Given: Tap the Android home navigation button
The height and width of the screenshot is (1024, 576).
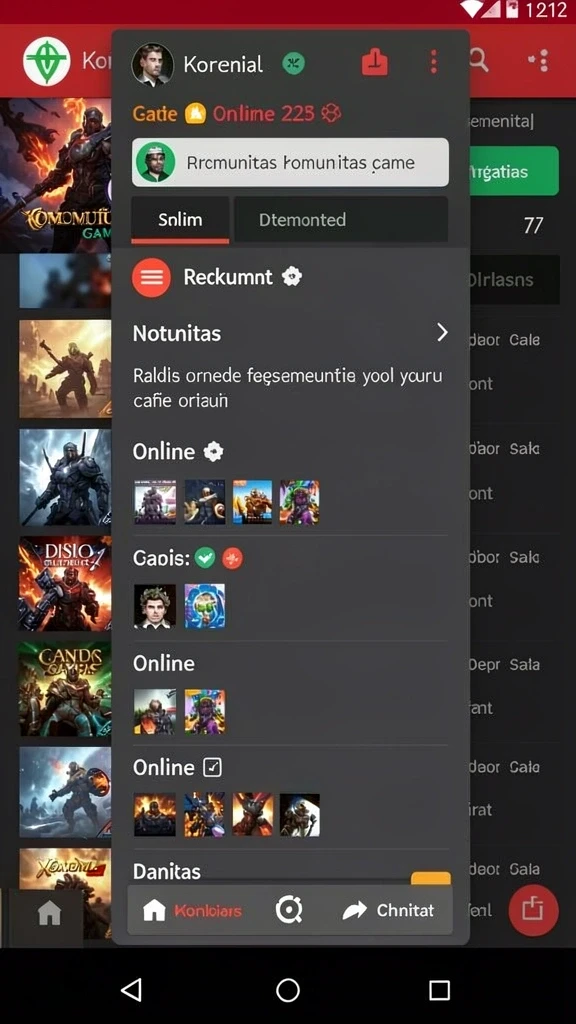Looking at the screenshot, I should (x=288, y=990).
